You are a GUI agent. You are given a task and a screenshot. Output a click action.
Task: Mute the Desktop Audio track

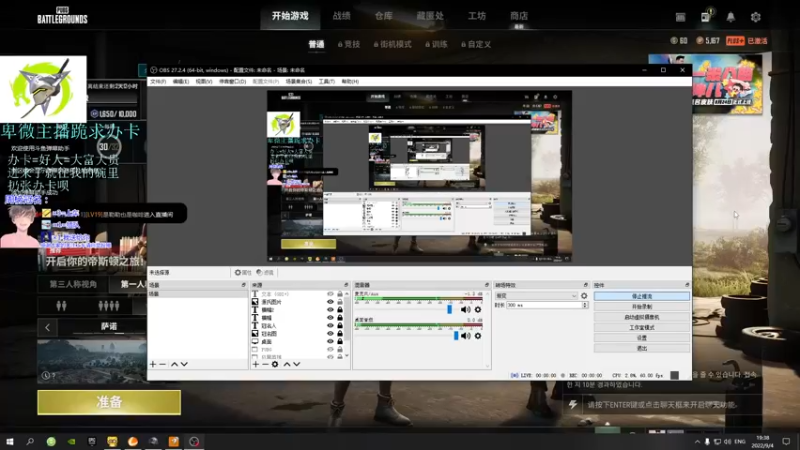tap(465, 336)
